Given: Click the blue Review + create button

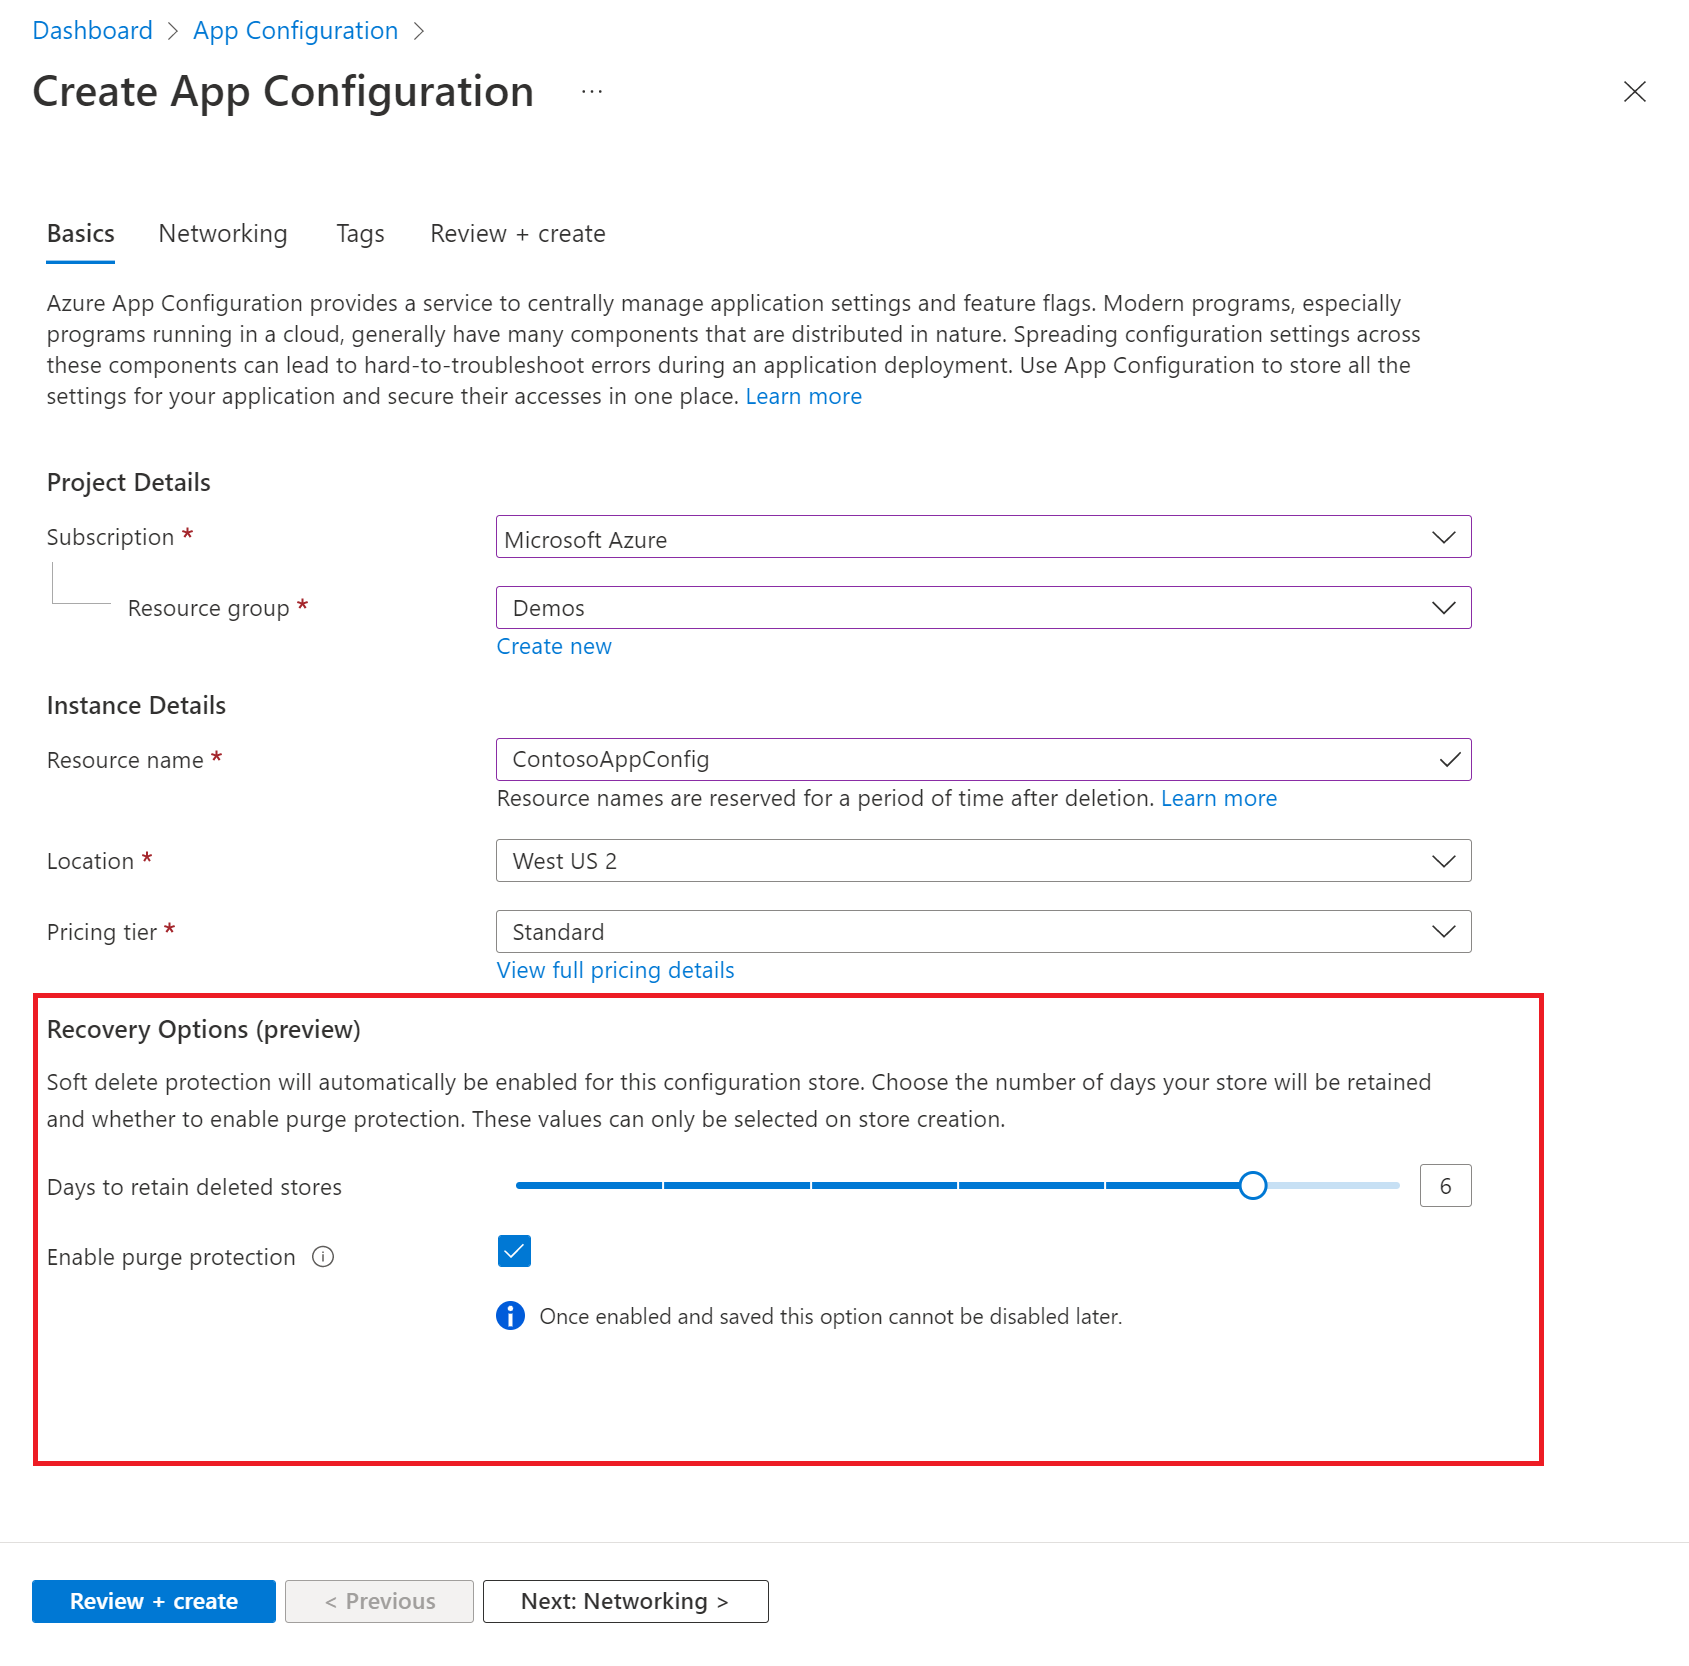Looking at the screenshot, I should point(154,1601).
